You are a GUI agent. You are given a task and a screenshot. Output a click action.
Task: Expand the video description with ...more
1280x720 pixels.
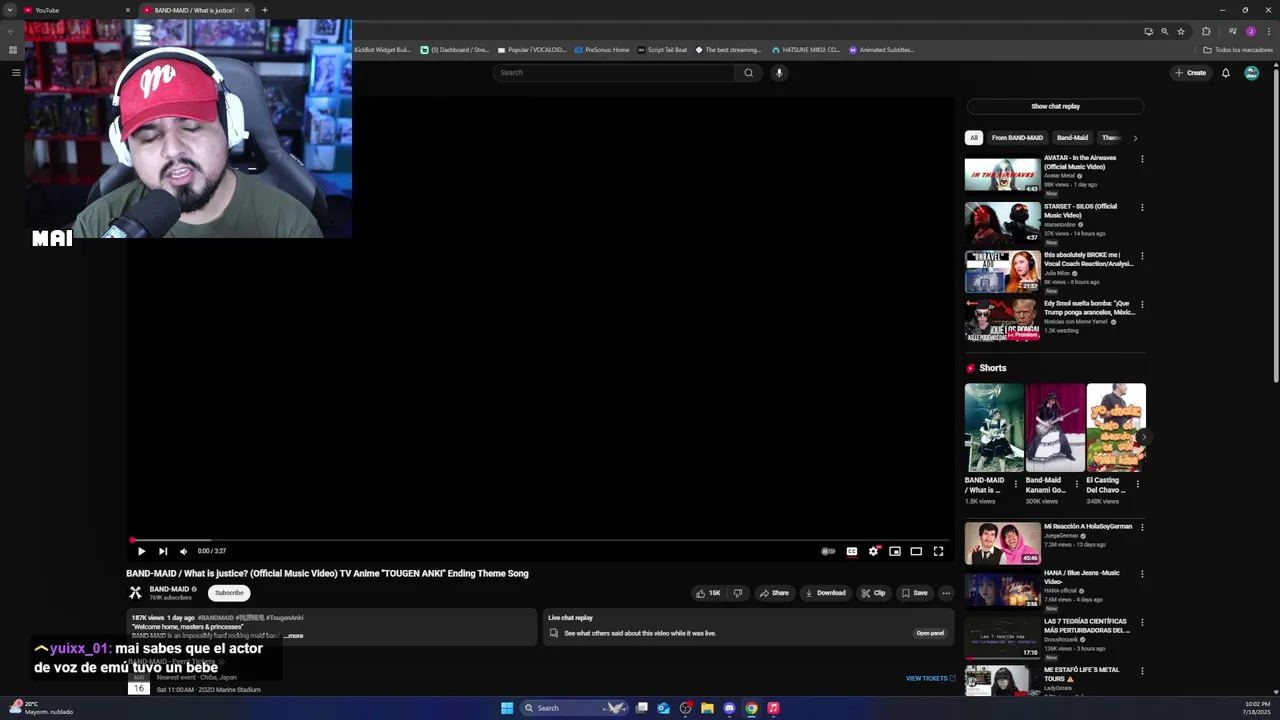[294, 636]
